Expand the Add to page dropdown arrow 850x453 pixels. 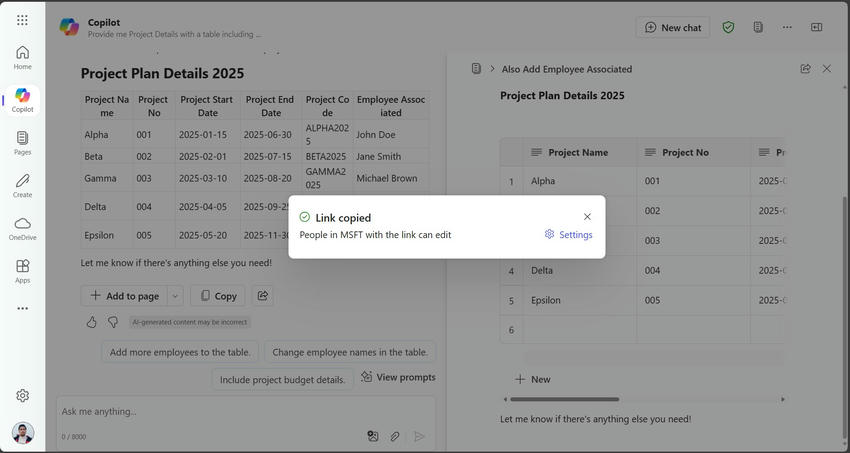coord(175,296)
